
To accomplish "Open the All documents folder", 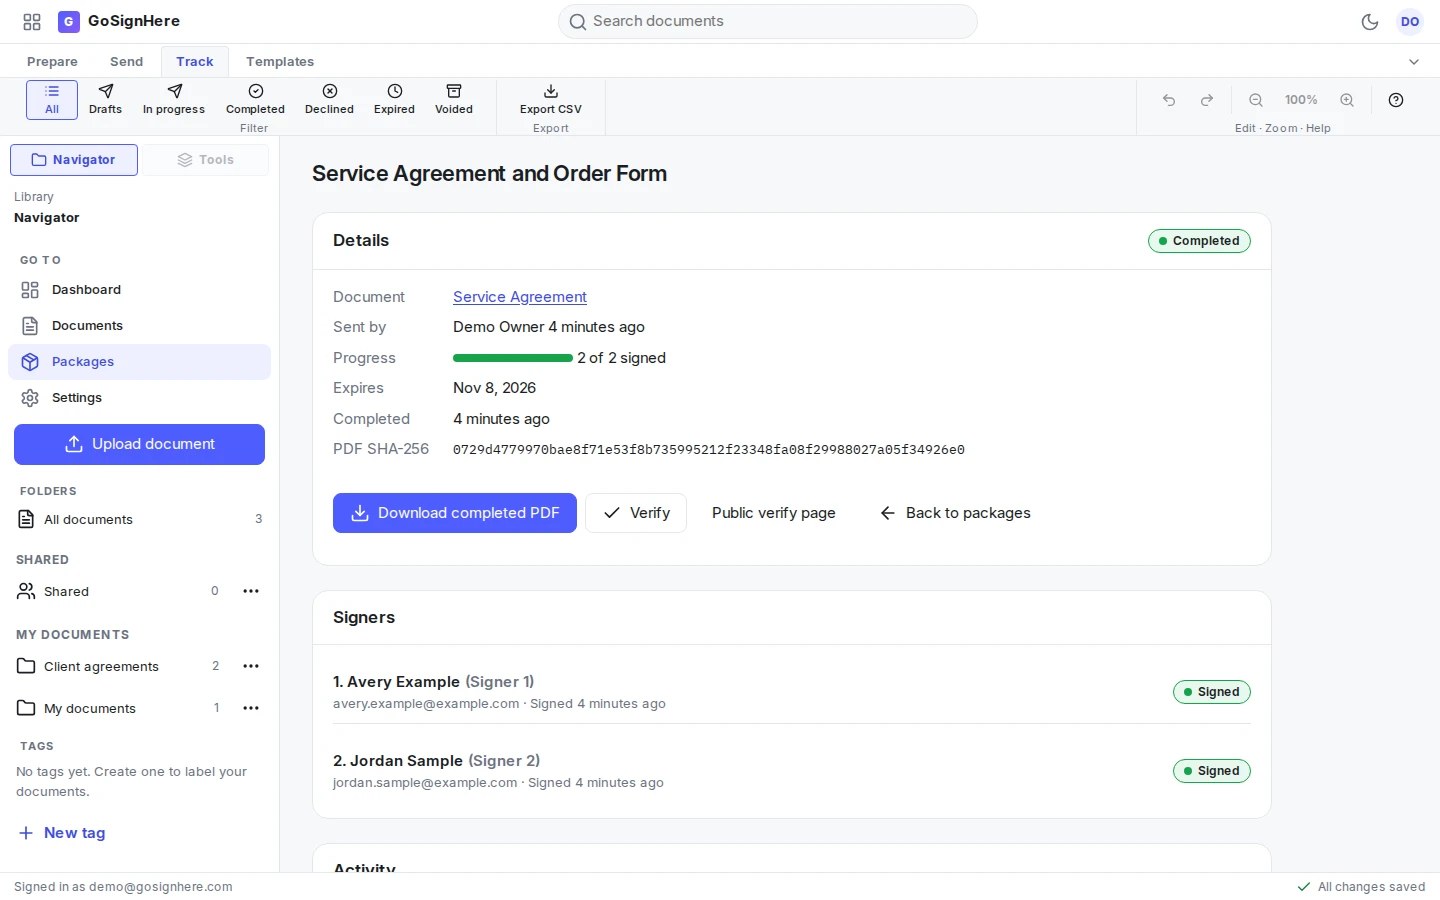I will [x=139, y=519].
